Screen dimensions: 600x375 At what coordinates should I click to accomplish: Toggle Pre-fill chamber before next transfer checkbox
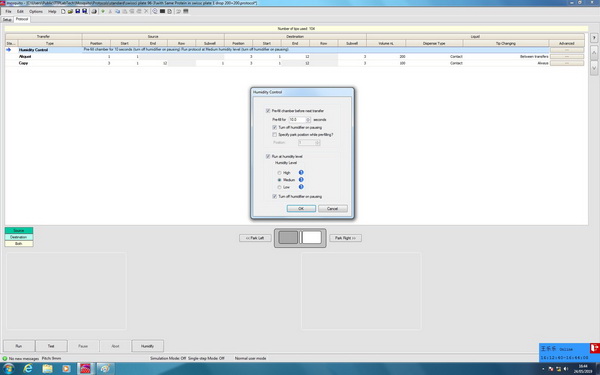(x=268, y=111)
